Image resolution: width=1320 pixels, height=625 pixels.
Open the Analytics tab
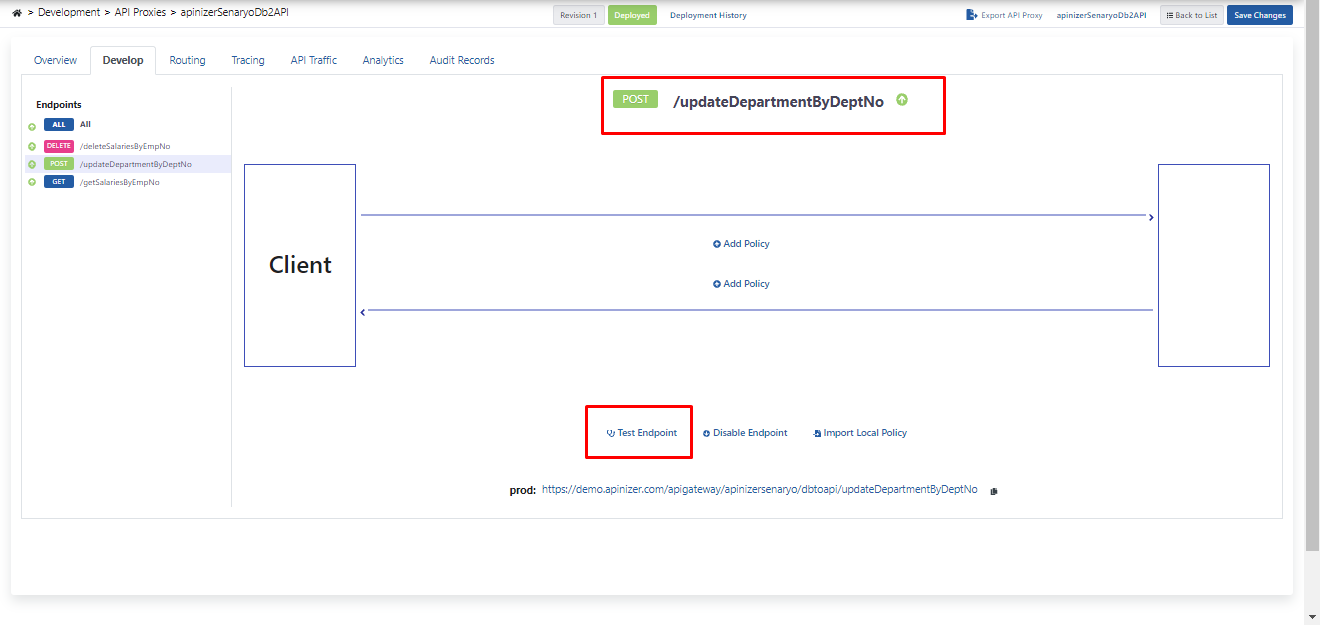click(383, 60)
